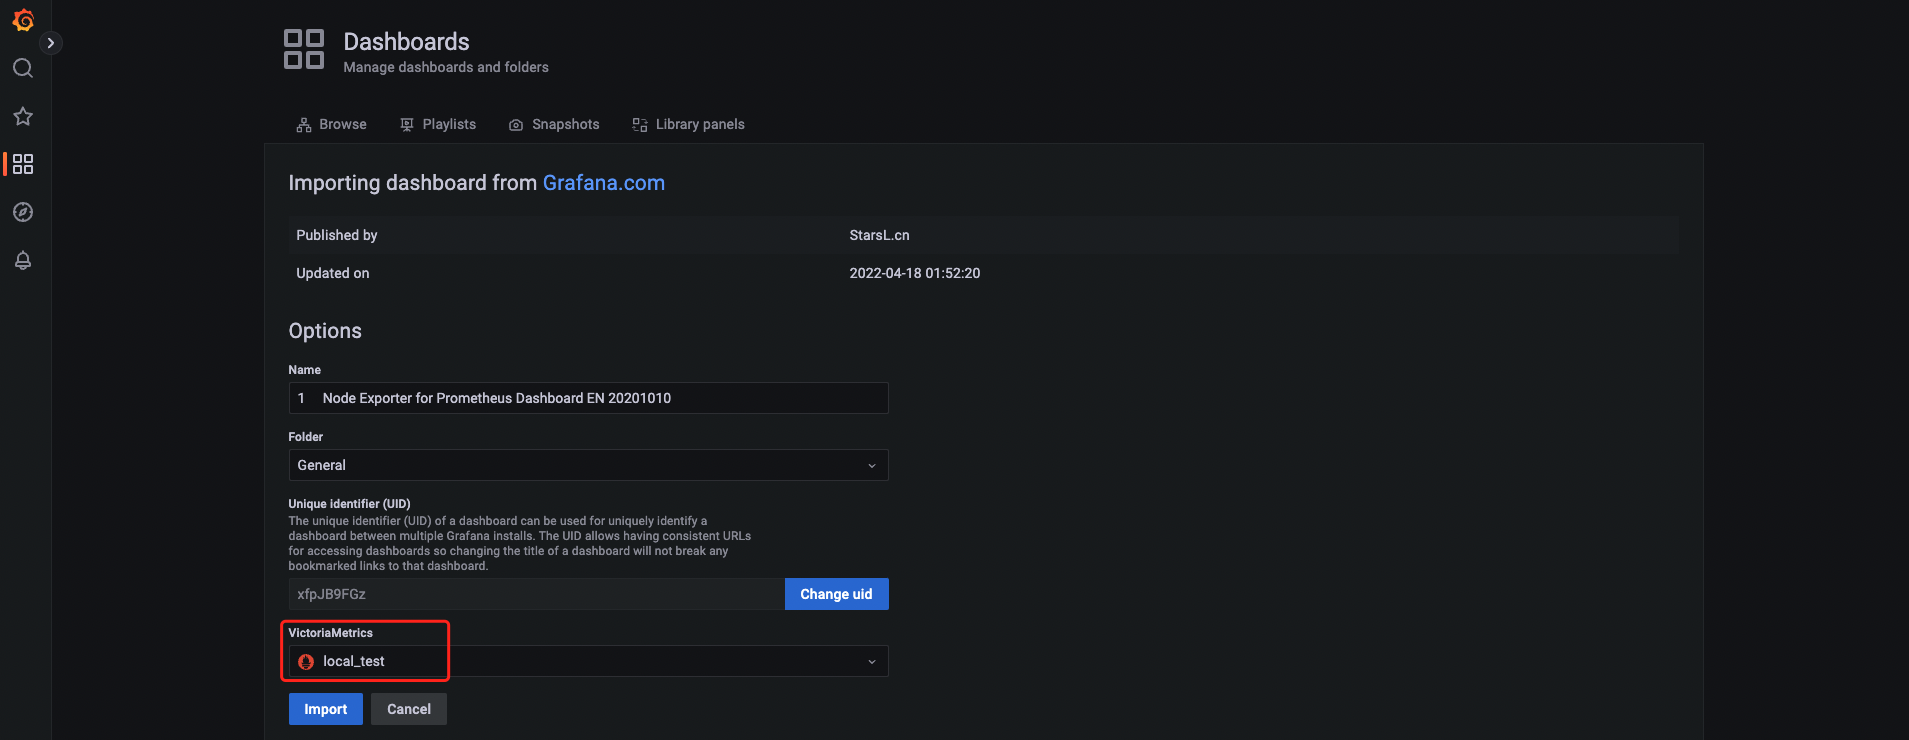This screenshot has height=740, width=1909.
Task: Open the Folder dropdown showing General
Action: (x=588, y=465)
